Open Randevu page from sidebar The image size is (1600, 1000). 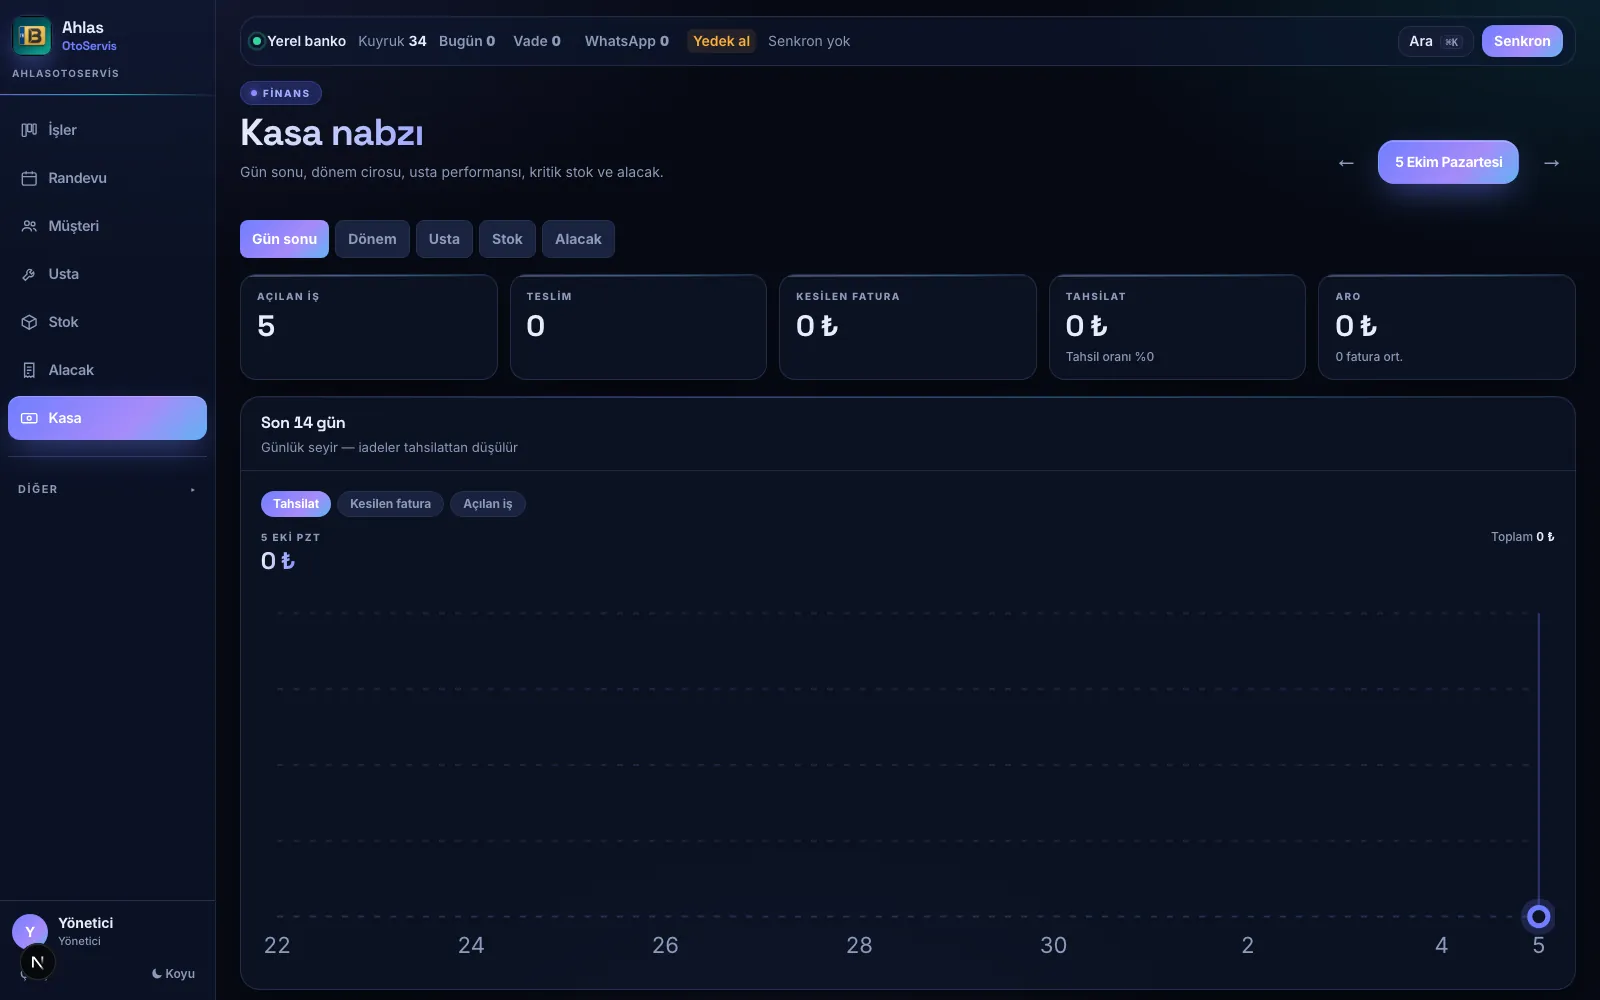(107, 178)
